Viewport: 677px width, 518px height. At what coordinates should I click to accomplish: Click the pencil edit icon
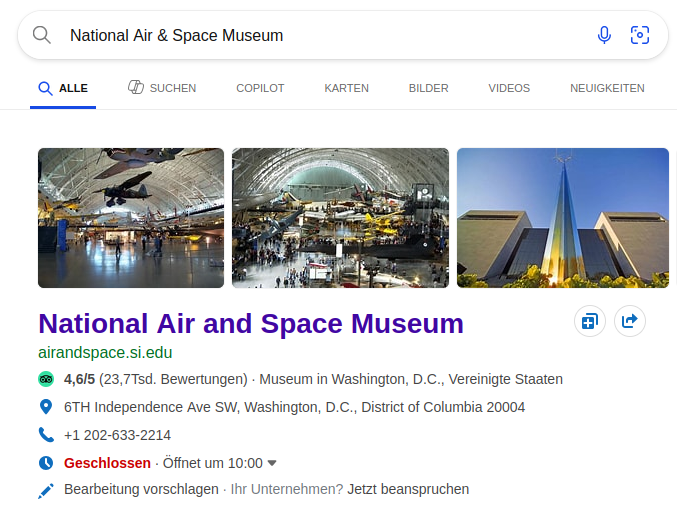pyautogui.click(x=46, y=490)
